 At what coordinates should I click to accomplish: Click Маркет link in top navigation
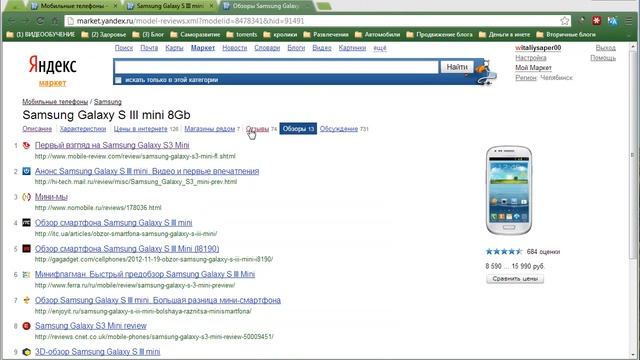(x=203, y=48)
